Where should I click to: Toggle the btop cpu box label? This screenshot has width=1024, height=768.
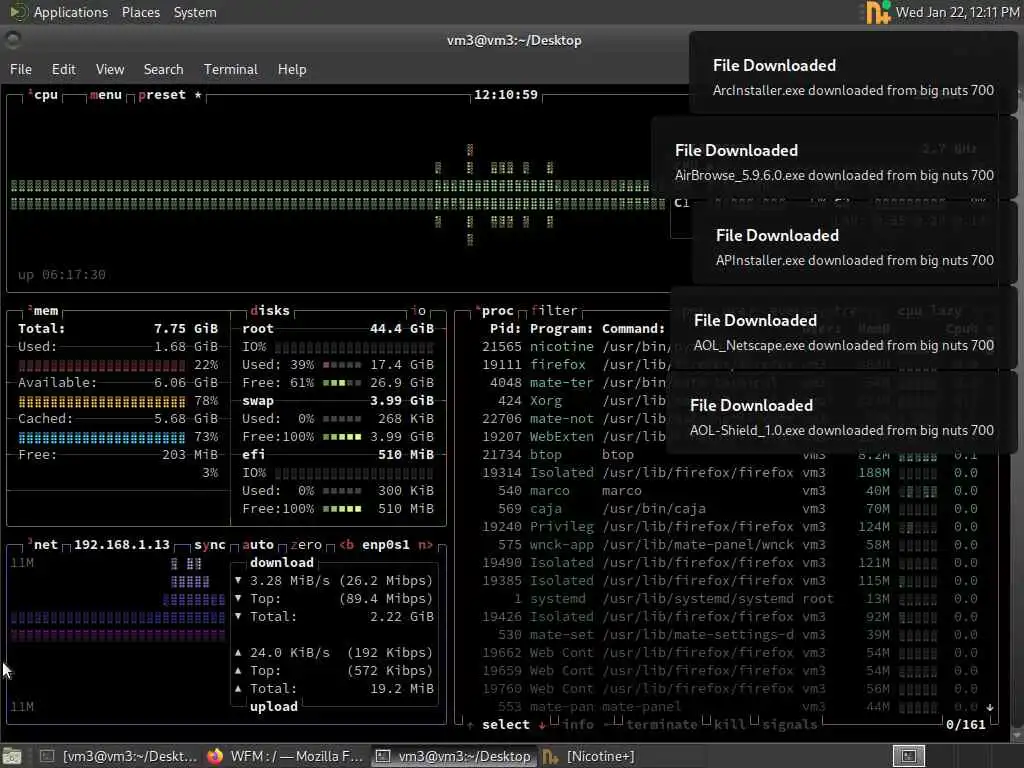click(44, 95)
